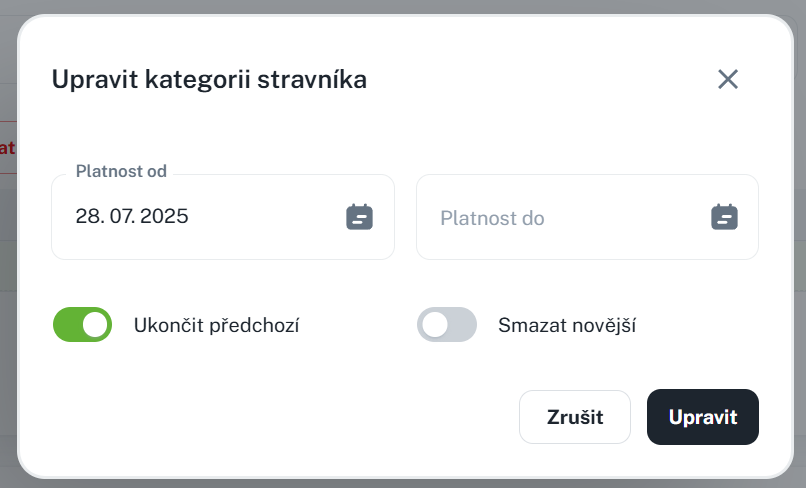The image size is (806, 488).
Task: Click the Ukončit předchozí label text
Action: (x=217, y=325)
